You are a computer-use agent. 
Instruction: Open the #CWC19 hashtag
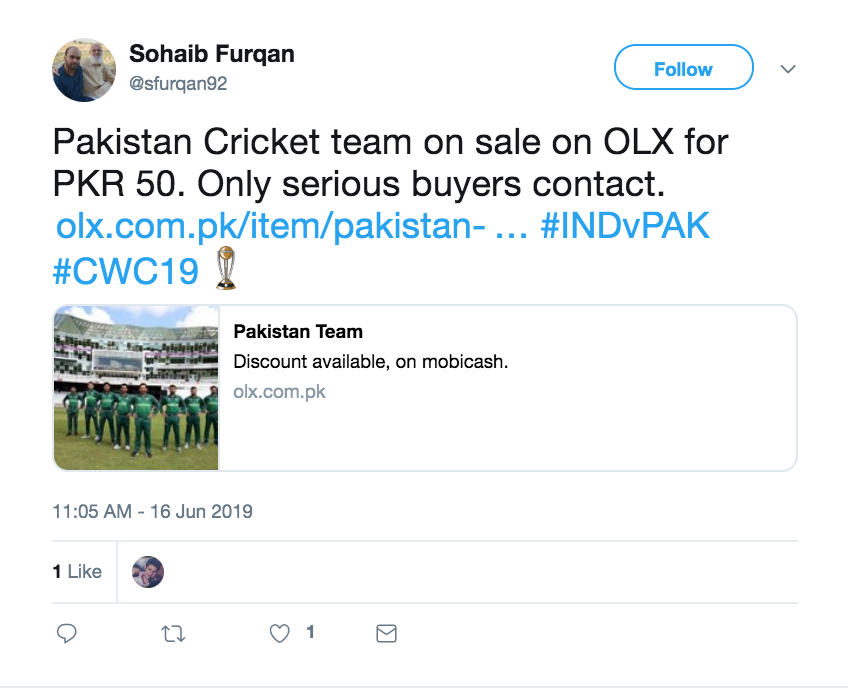click(x=127, y=270)
